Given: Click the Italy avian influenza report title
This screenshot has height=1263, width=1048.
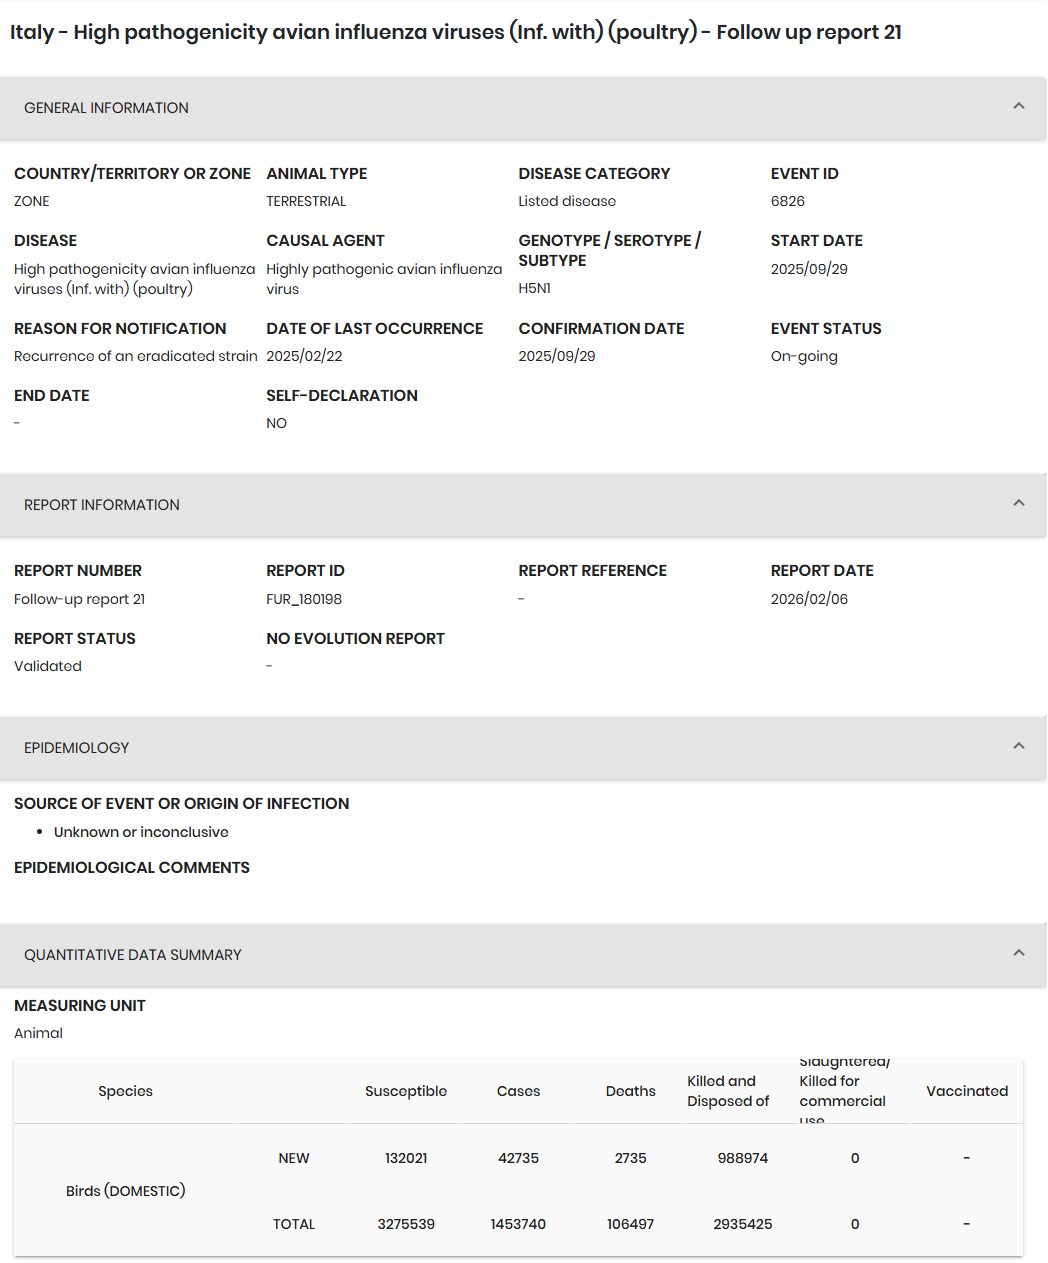Looking at the screenshot, I should (x=456, y=32).
